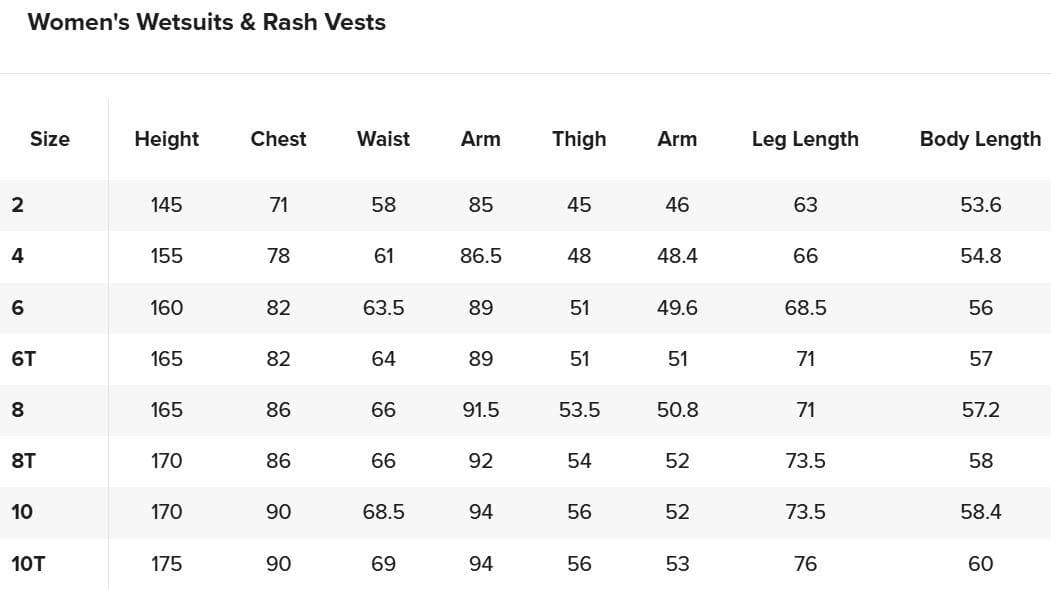Select the Chest column header
1051x589 pixels.
278,139
